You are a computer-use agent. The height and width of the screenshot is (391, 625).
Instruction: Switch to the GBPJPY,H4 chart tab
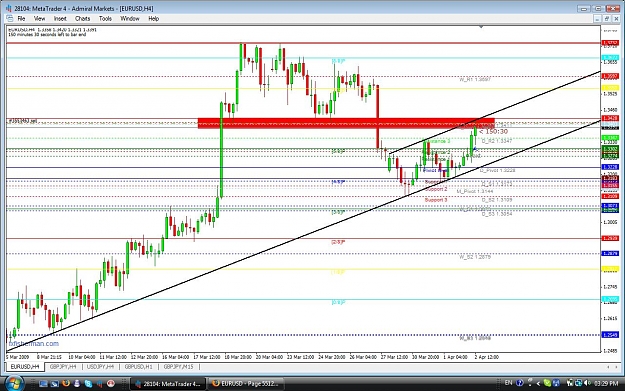pyautogui.click(x=63, y=366)
